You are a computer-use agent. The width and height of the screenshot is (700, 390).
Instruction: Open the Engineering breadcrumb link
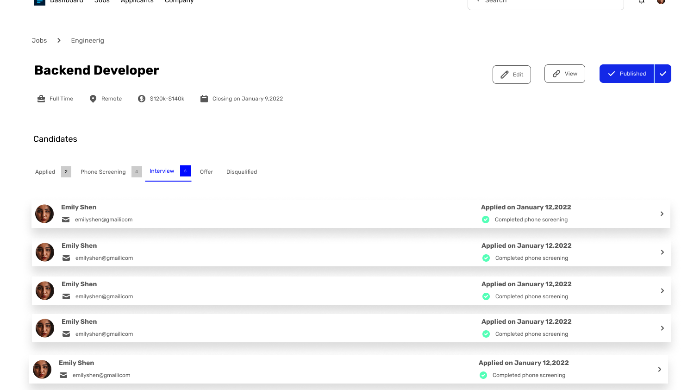(88, 41)
